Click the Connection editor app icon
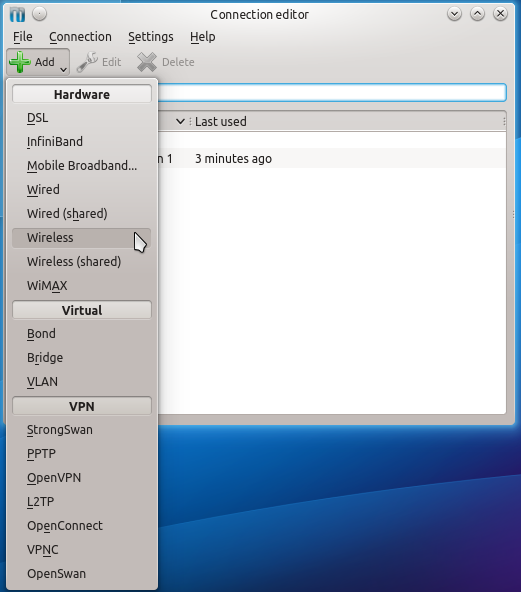Image resolution: width=521 pixels, height=592 pixels. pyautogui.click(x=17, y=15)
